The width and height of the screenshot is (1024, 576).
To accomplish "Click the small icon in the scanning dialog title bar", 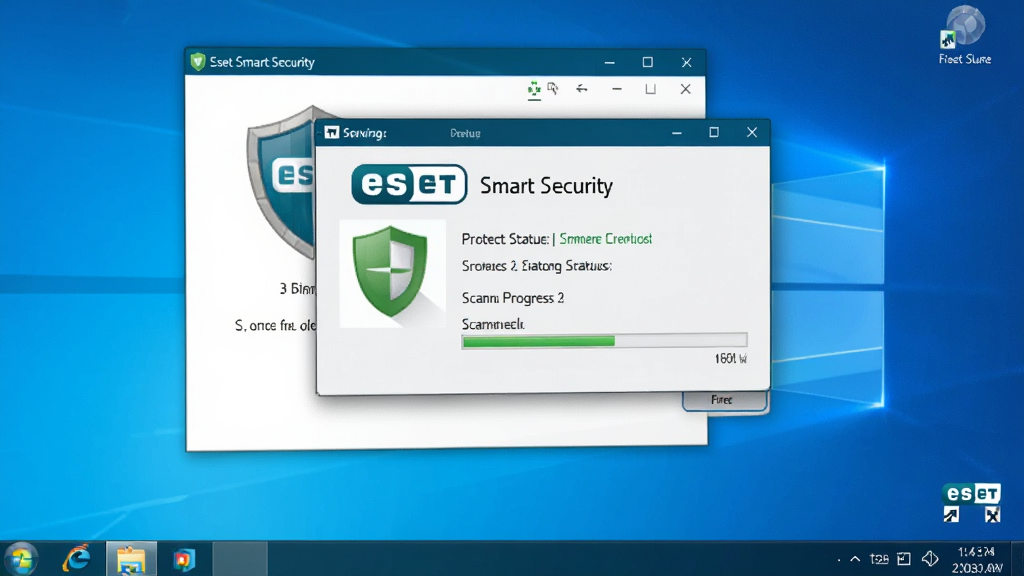I will coord(332,133).
